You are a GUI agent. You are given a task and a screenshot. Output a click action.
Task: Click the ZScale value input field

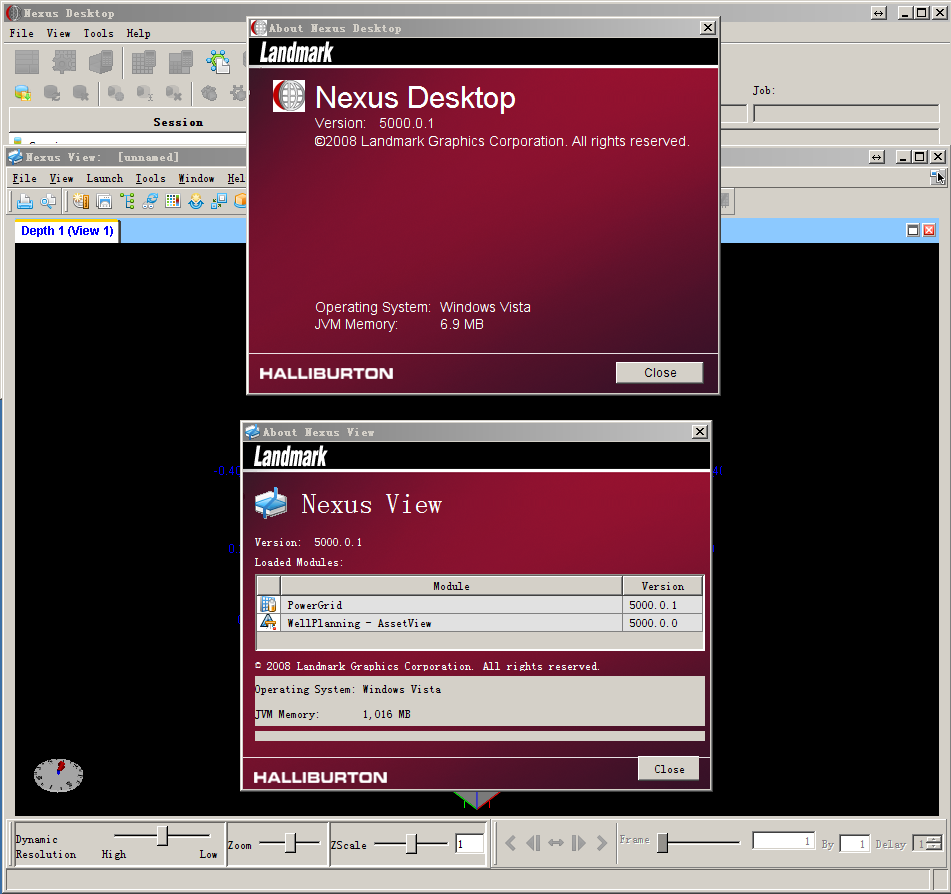coord(469,844)
